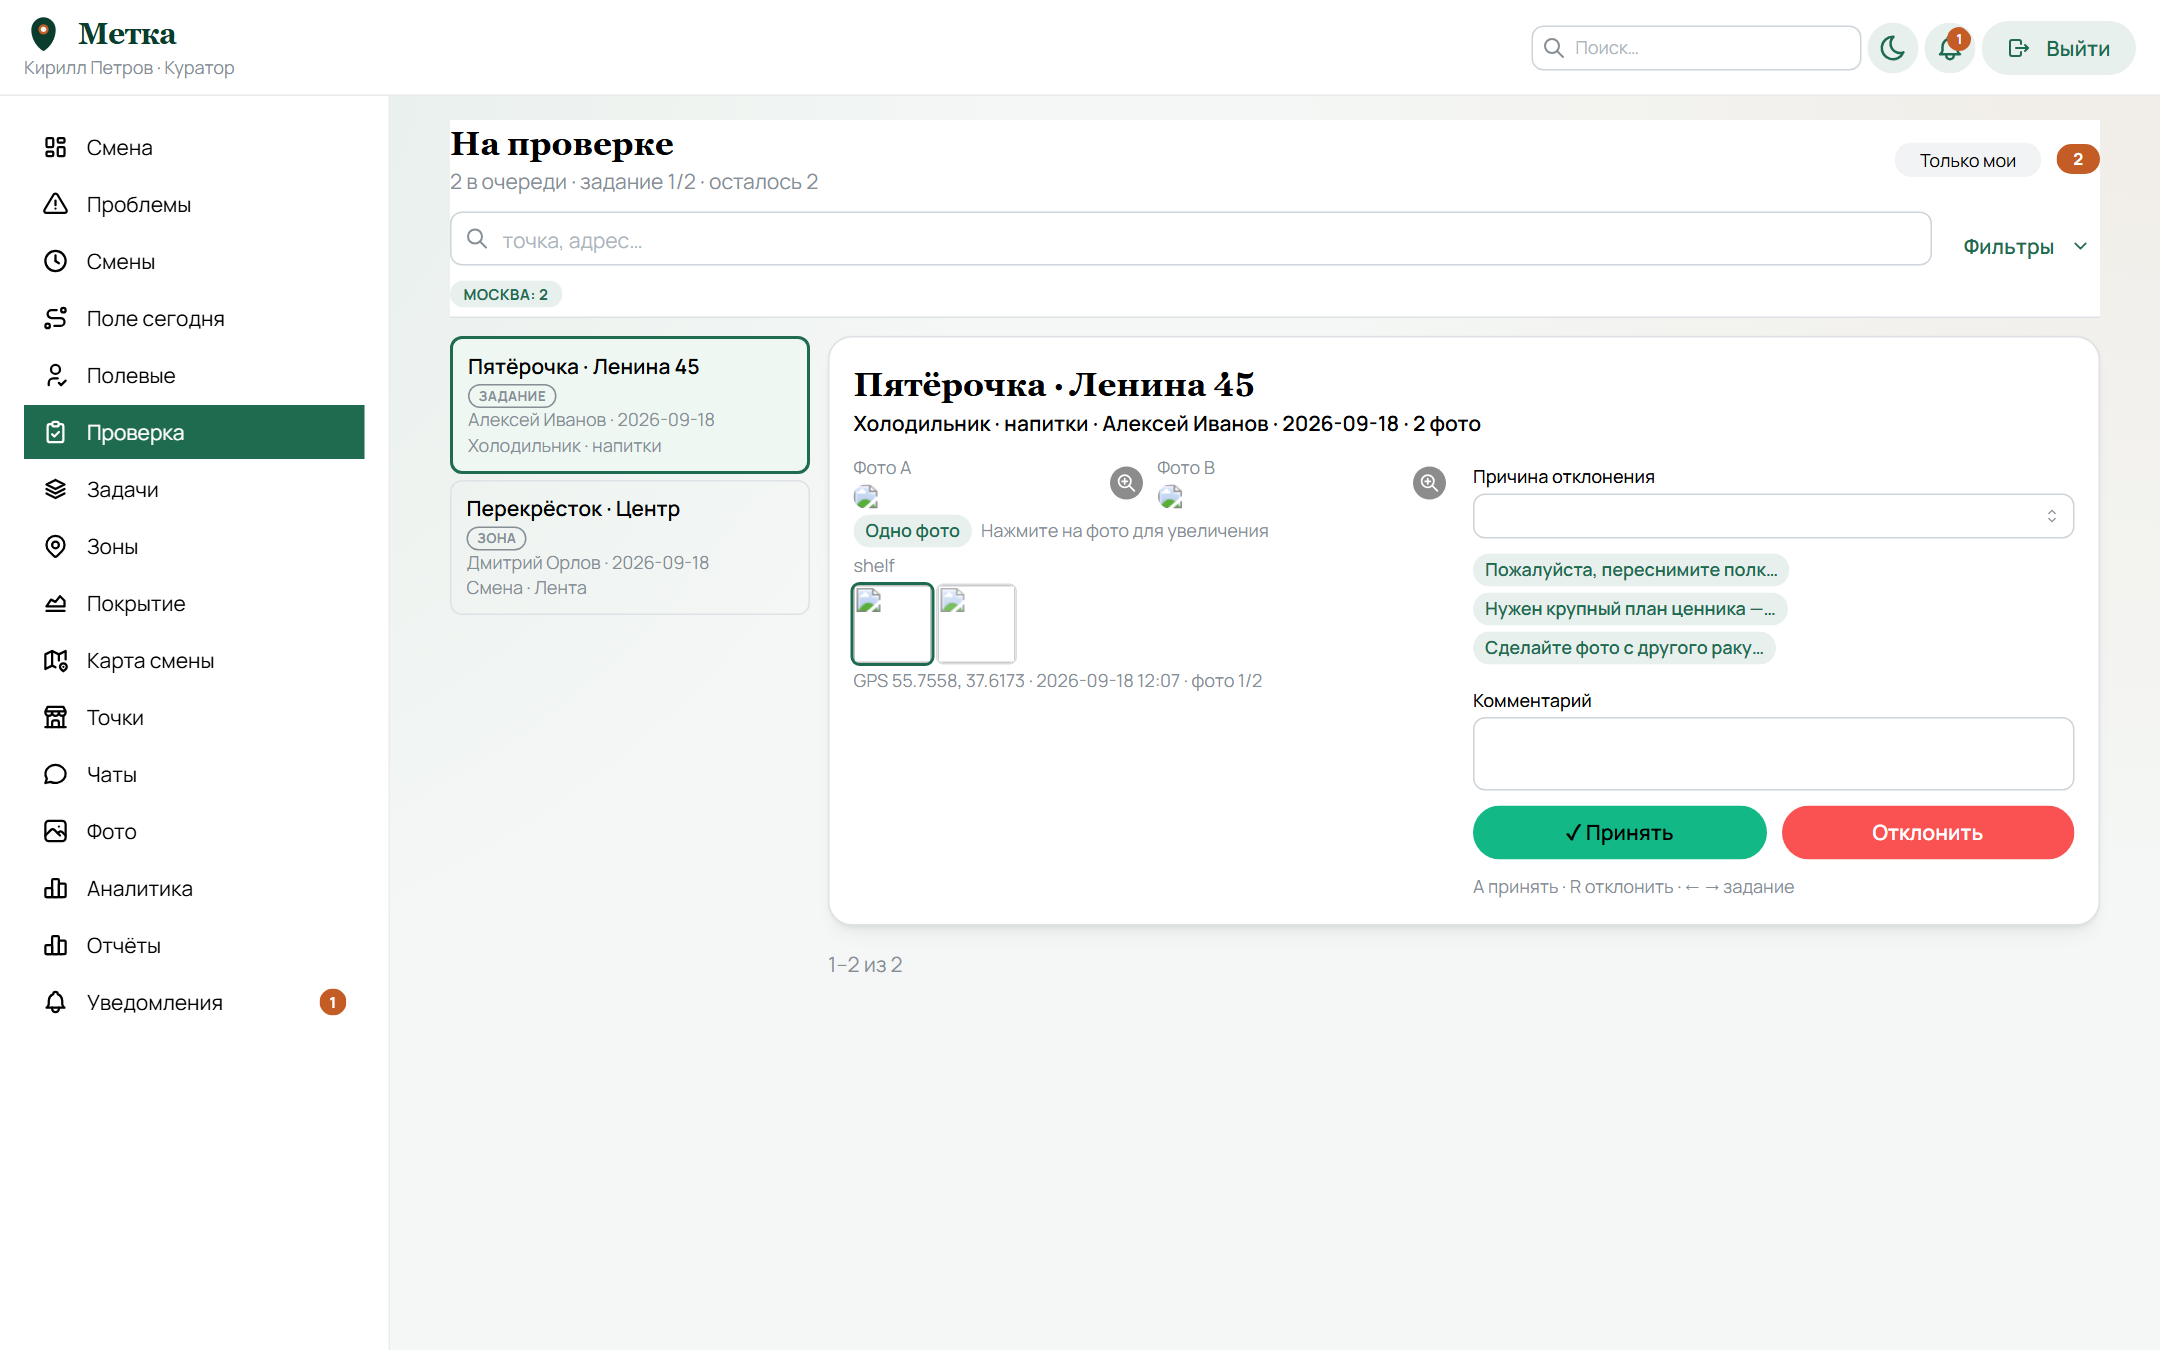The image size is (2160, 1350).
Task: Click the Полевые person icon
Action: tap(55, 376)
